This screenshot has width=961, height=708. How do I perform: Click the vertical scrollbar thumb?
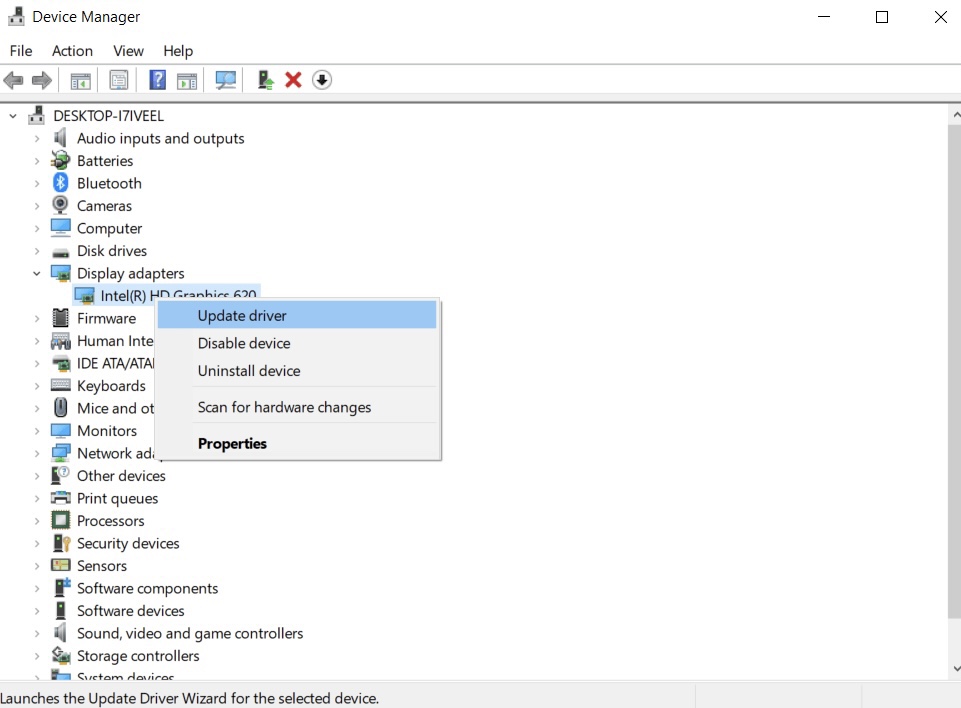click(x=955, y=371)
